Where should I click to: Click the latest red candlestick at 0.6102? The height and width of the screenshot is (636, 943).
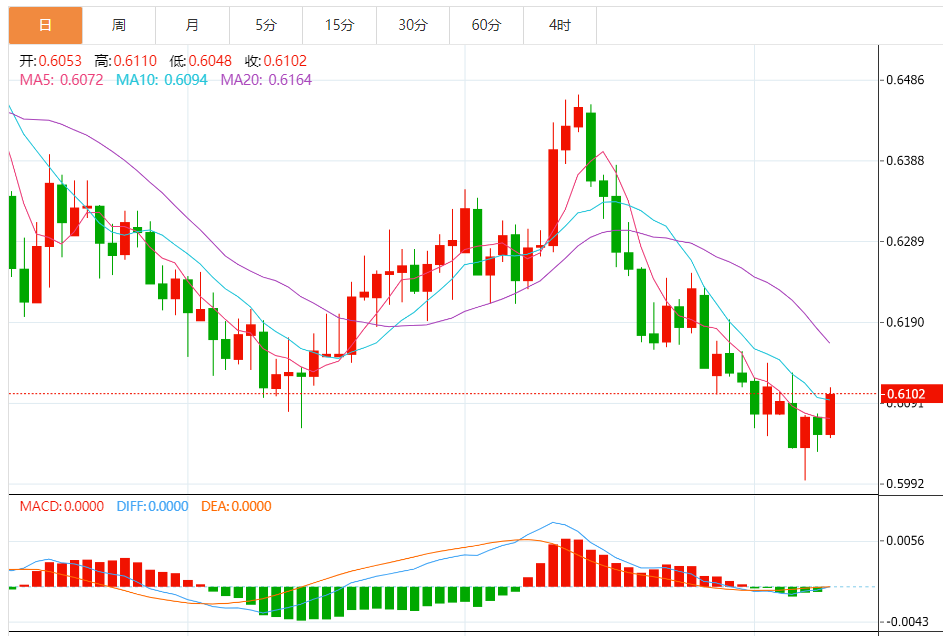click(830, 414)
